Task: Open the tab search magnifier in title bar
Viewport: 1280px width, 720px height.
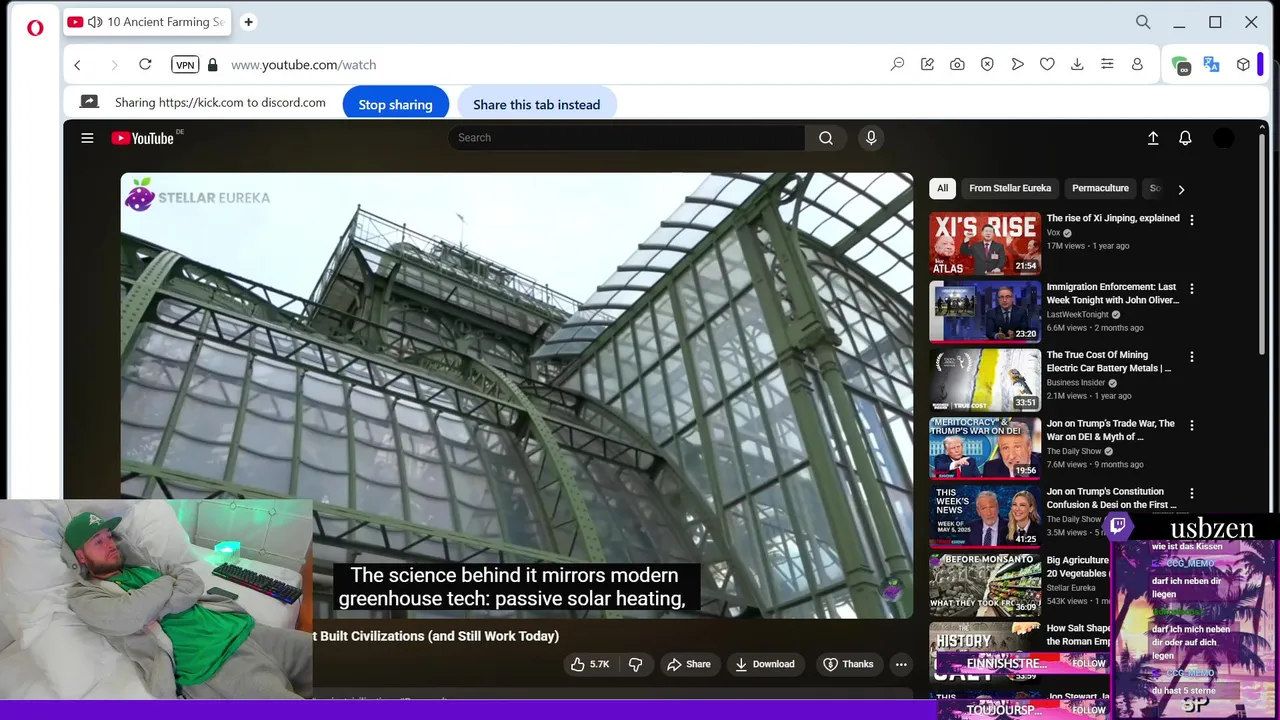Action: click(1143, 22)
